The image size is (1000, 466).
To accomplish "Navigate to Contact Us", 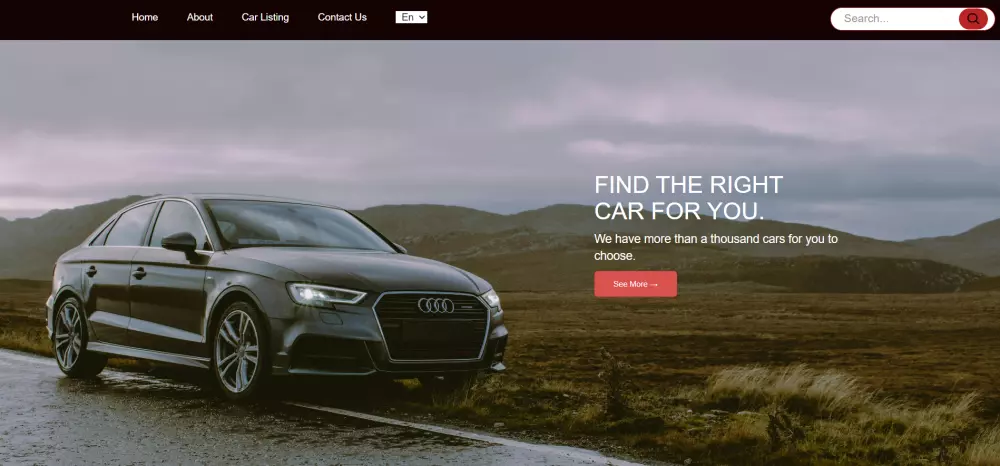I will pos(342,17).
